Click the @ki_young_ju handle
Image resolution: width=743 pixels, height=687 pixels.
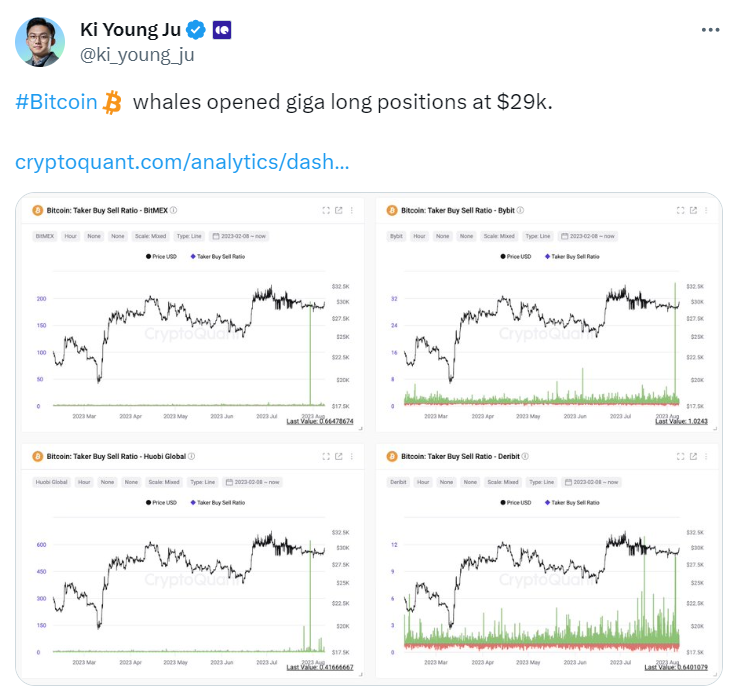click(x=137, y=55)
